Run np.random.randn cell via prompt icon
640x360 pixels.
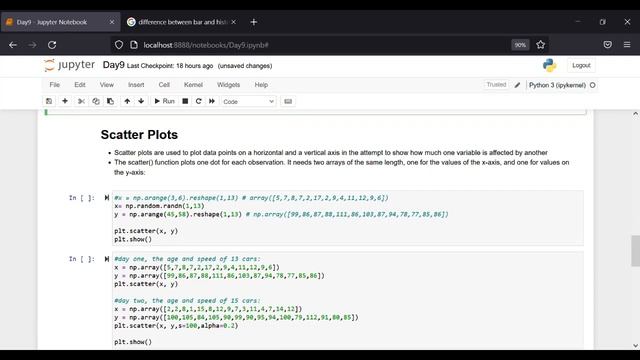[107, 198]
